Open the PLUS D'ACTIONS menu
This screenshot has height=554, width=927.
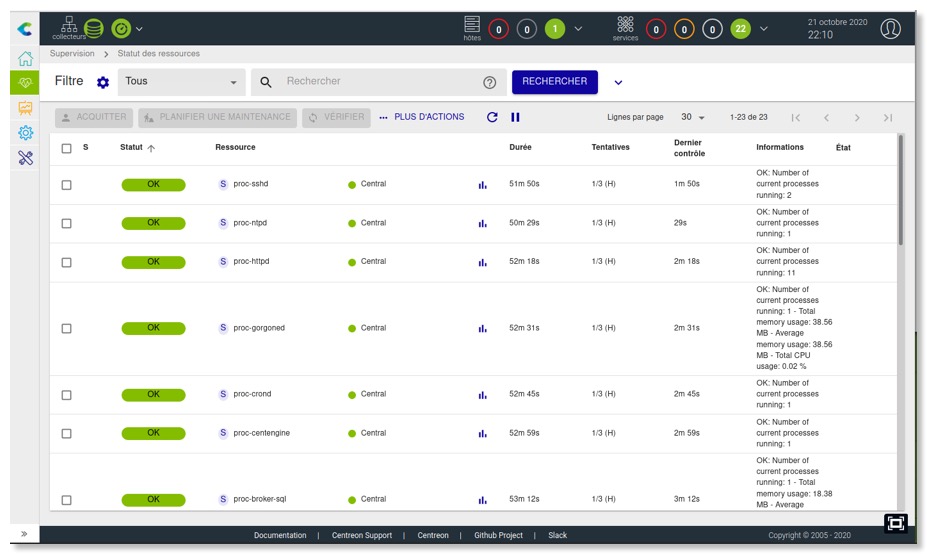421,117
